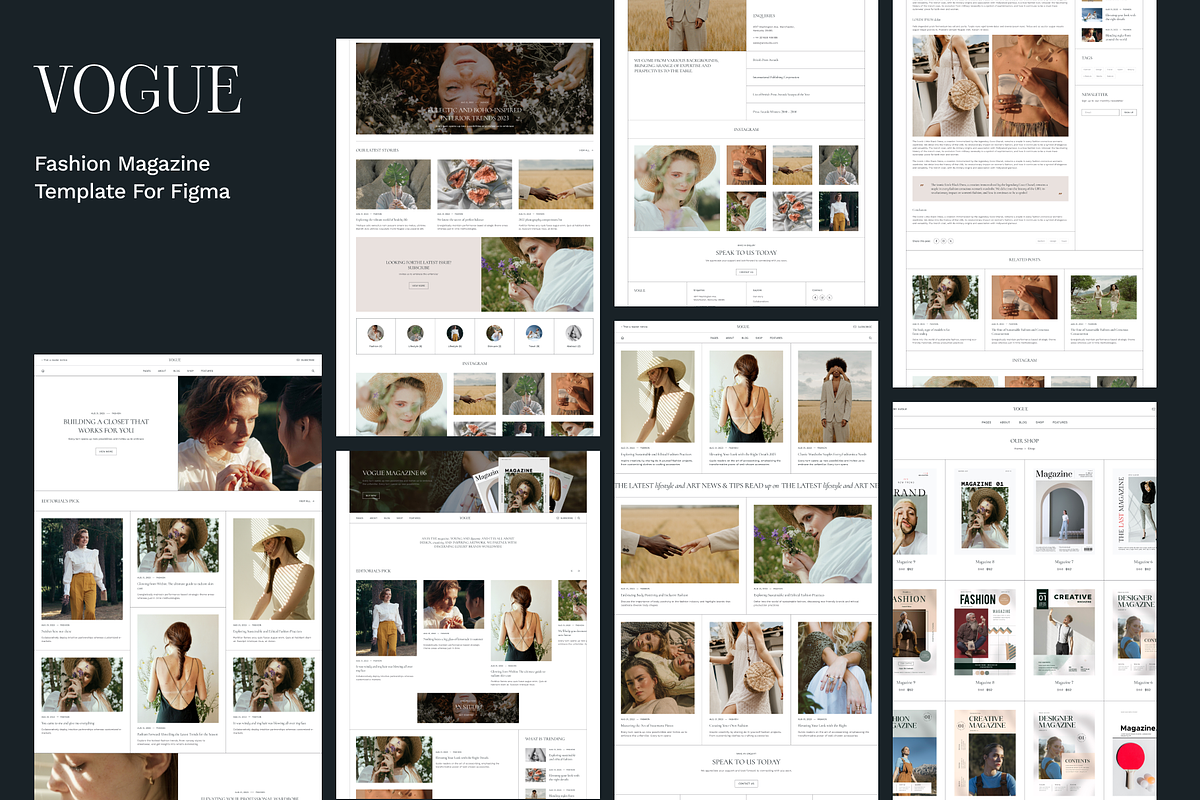
Task: Click BUILDING A CLOSET THAT WORKS FOR YOU headline
Action: point(106,426)
